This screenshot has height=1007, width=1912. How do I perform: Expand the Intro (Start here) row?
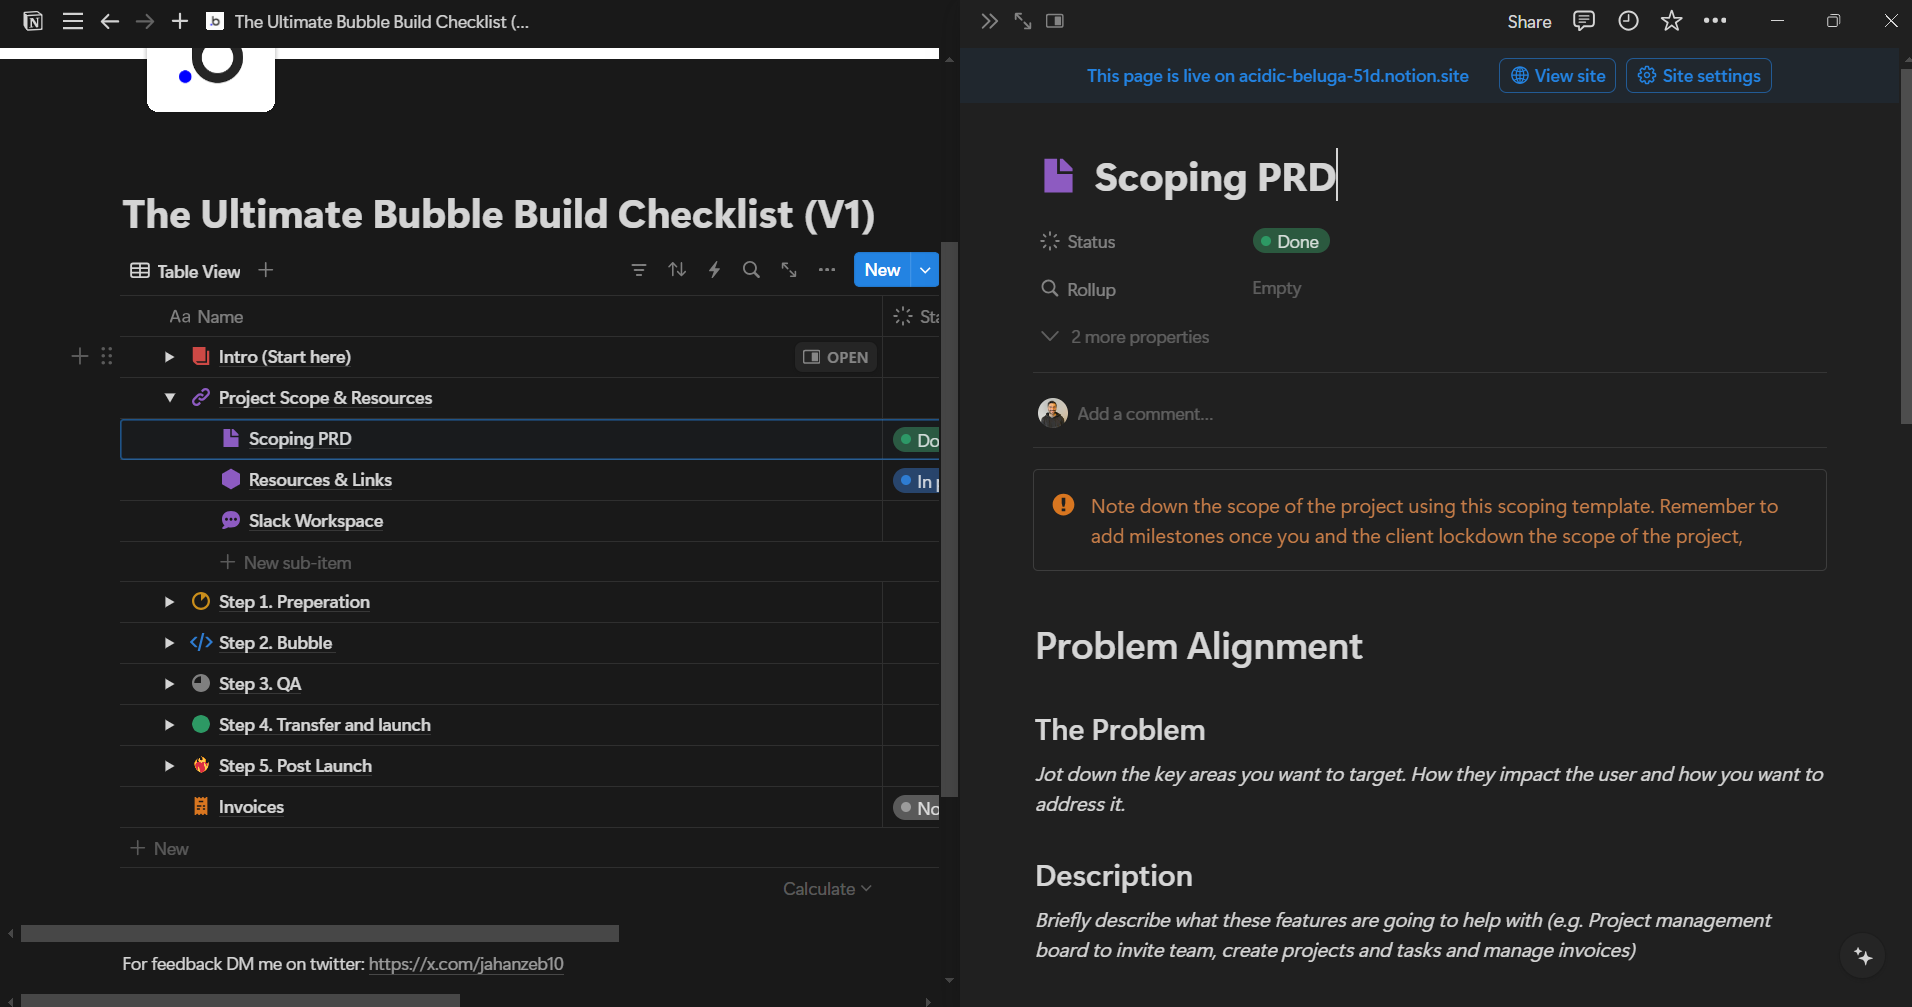(169, 357)
